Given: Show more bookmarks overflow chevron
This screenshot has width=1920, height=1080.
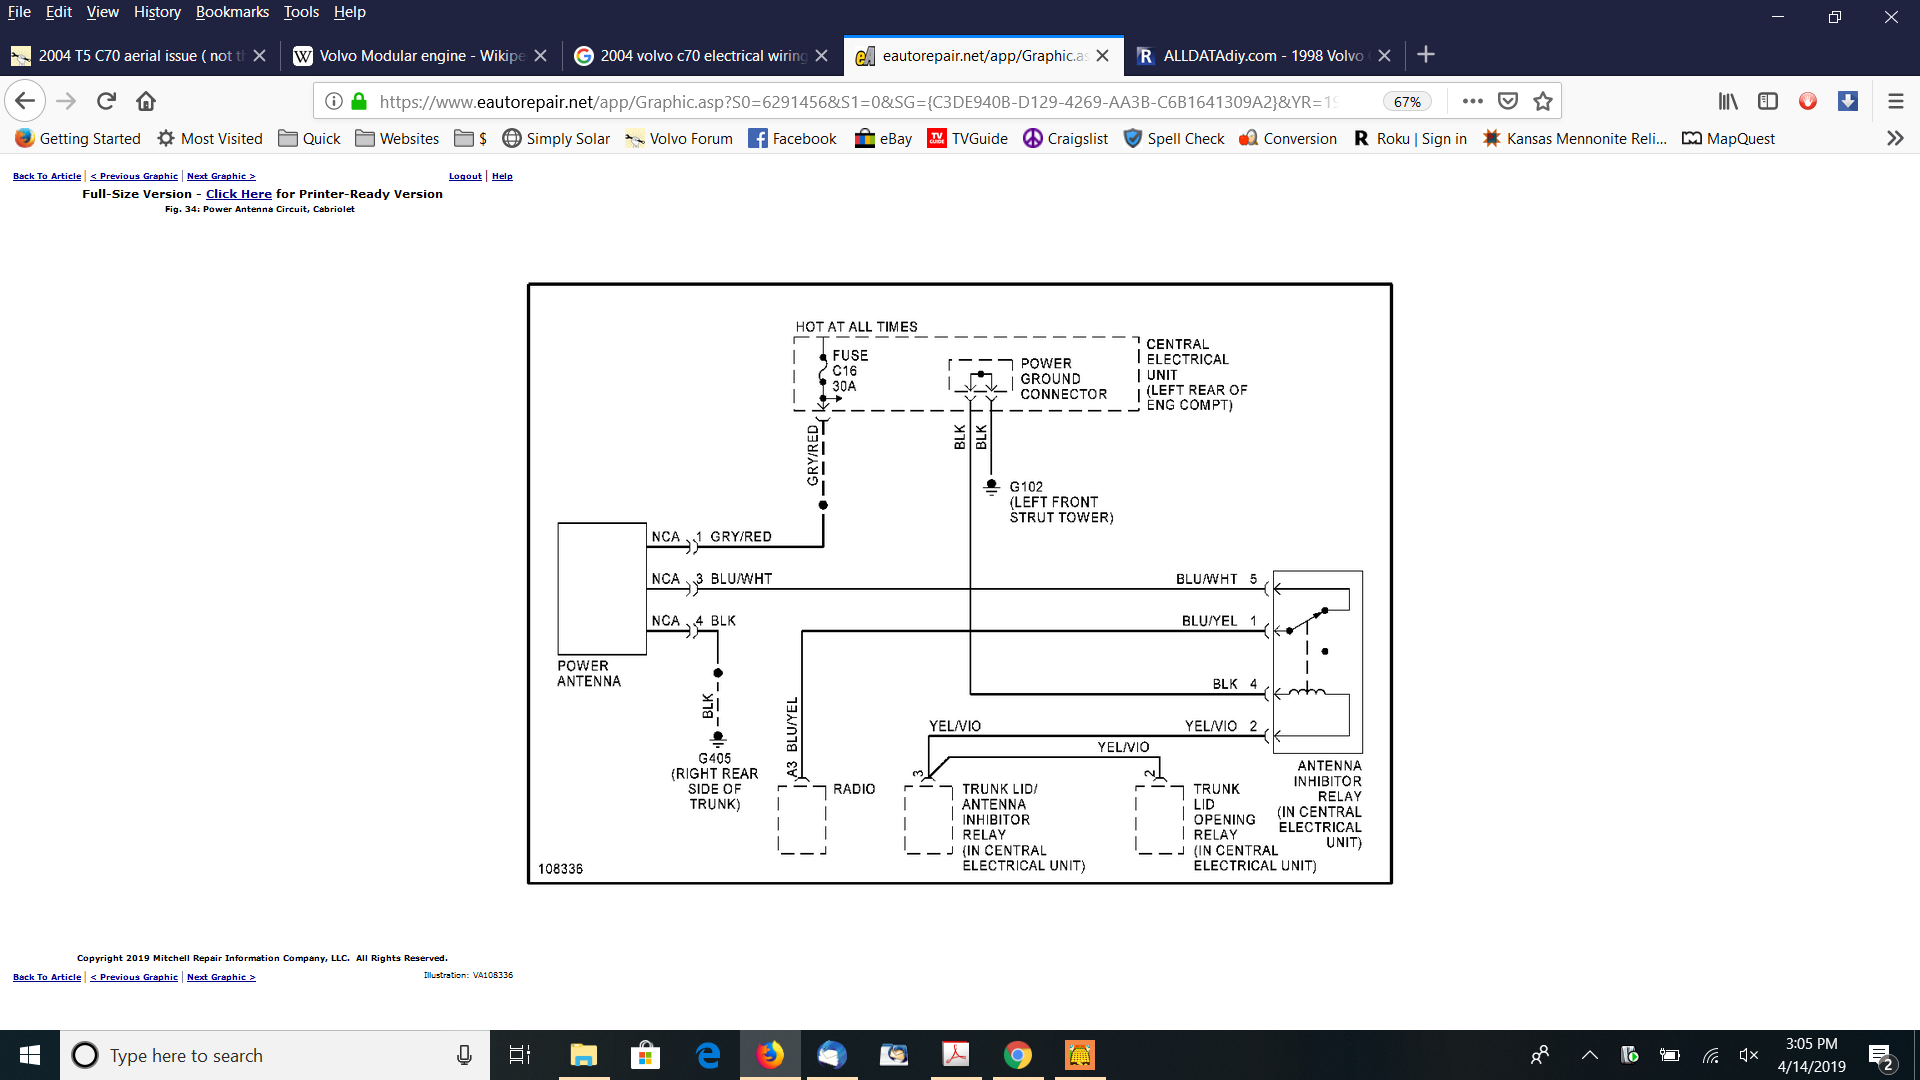Looking at the screenshot, I should point(1894,138).
